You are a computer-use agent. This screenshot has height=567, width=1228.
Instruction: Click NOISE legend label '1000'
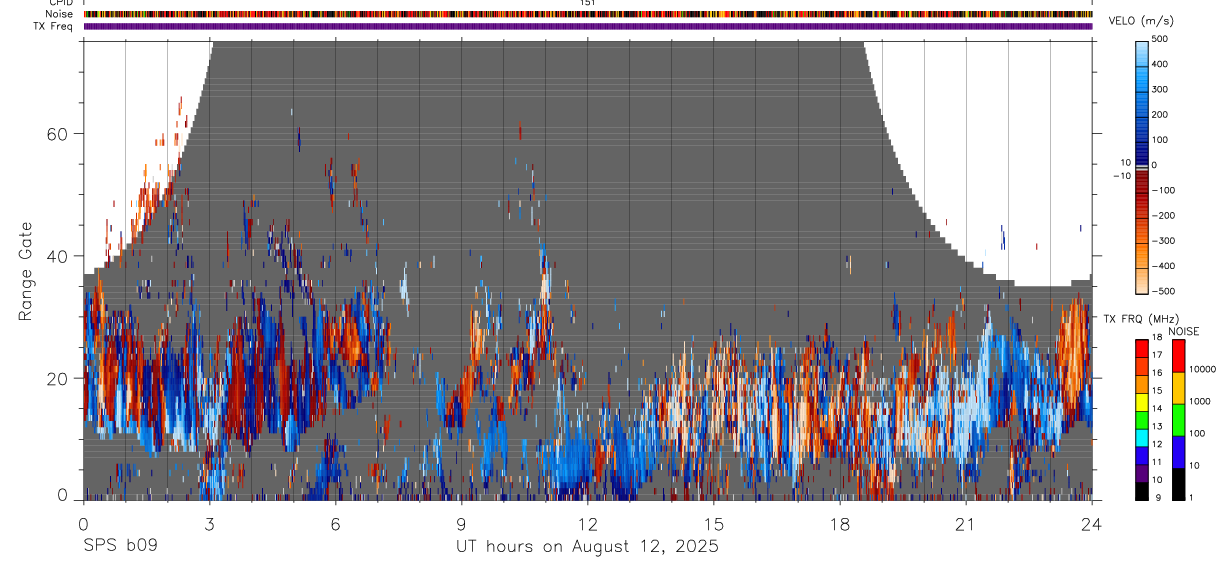pos(1200,401)
